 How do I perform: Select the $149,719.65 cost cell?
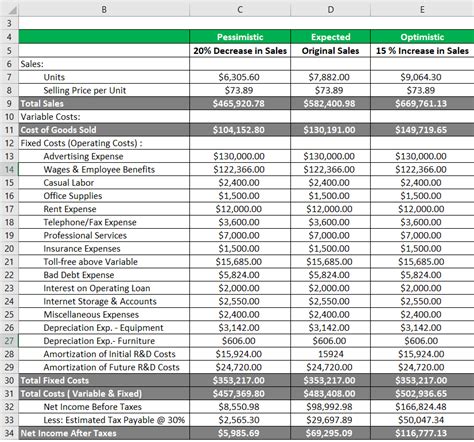click(422, 130)
